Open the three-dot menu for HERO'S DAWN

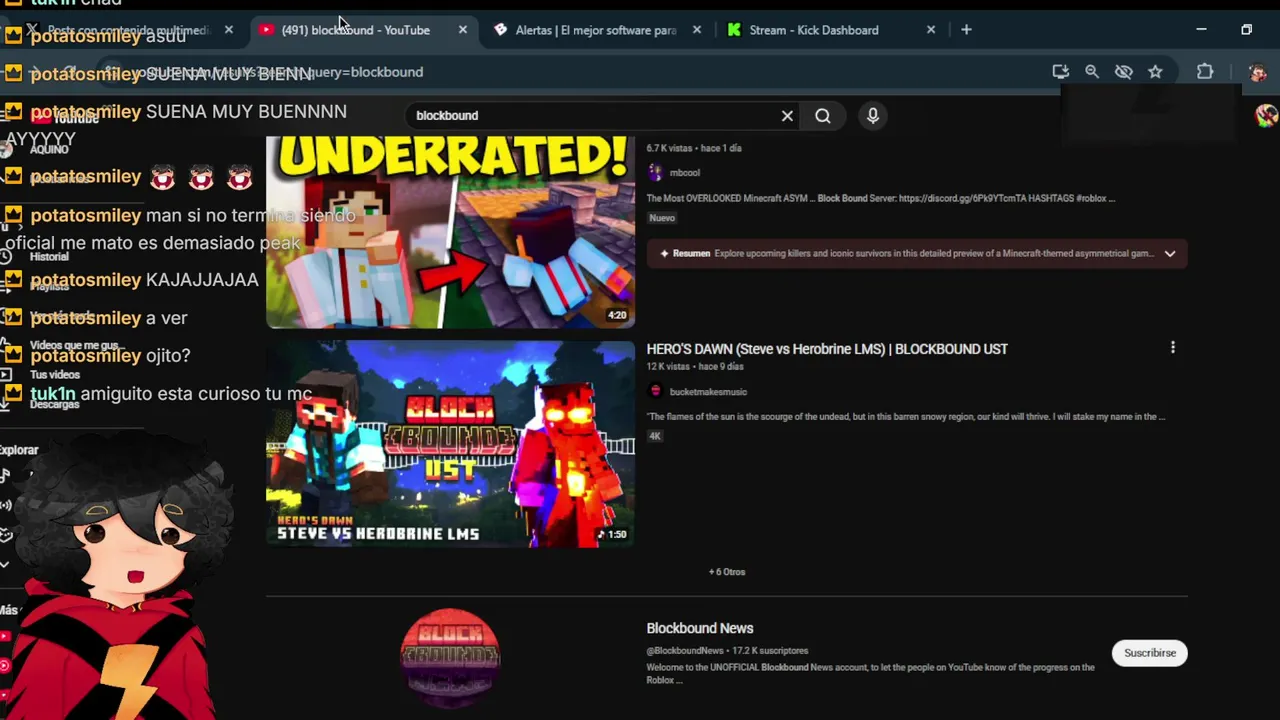point(1173,348)
